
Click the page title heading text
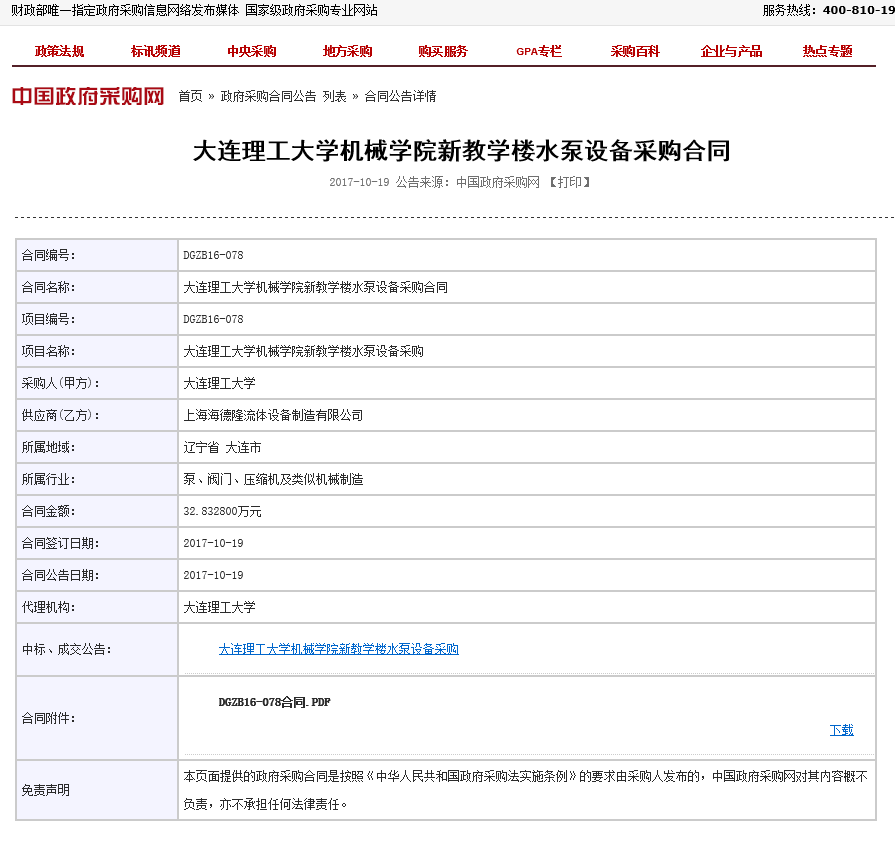click(x=461, y=151)
